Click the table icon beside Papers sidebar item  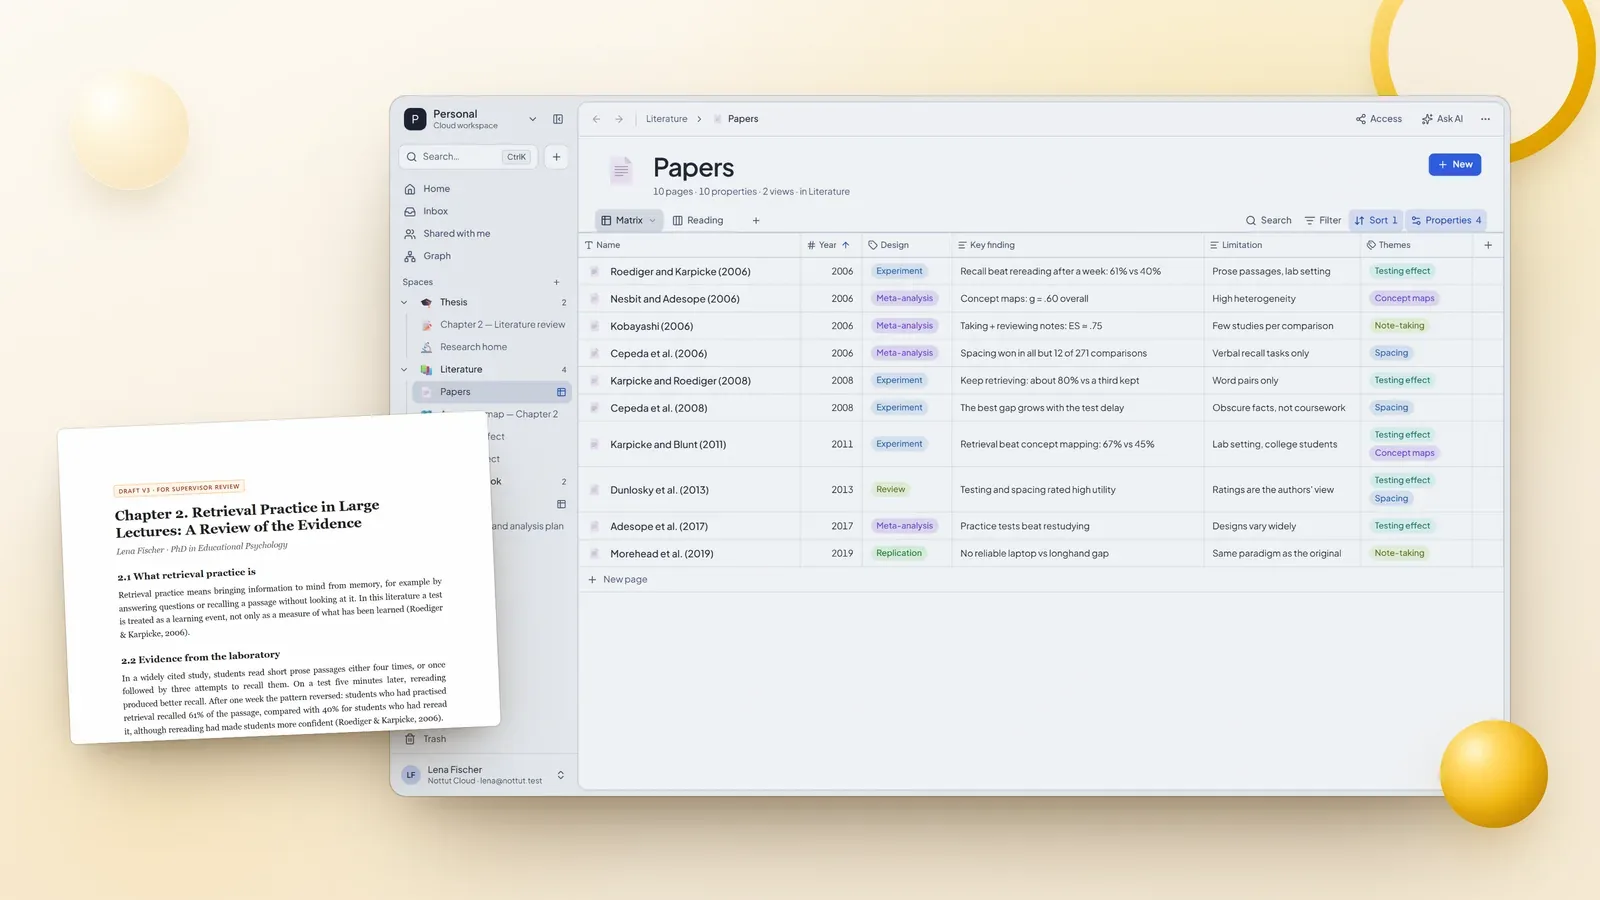click(x=561, y=392)
